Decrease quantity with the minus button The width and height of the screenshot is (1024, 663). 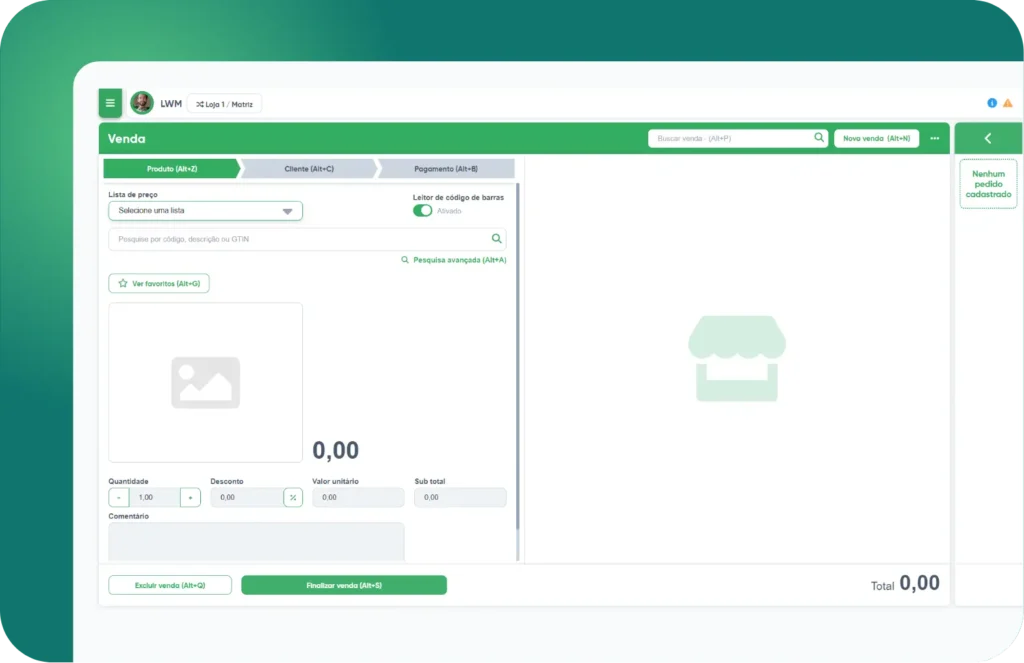pos(119,498)
